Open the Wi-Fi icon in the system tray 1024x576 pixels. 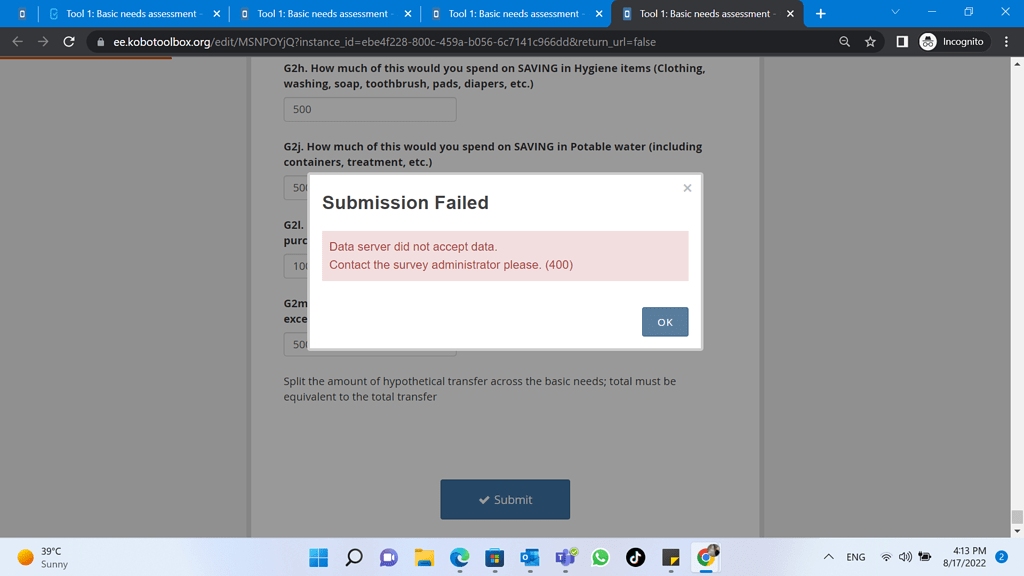tap(885, 557)
